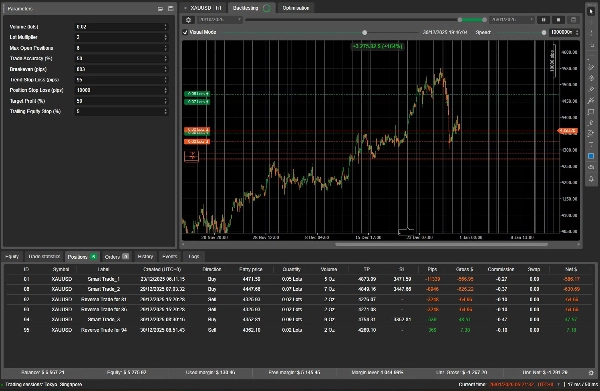Switch to the Orders tab
The width and height of the screenshot is (600, 391).
pos(116,257)
